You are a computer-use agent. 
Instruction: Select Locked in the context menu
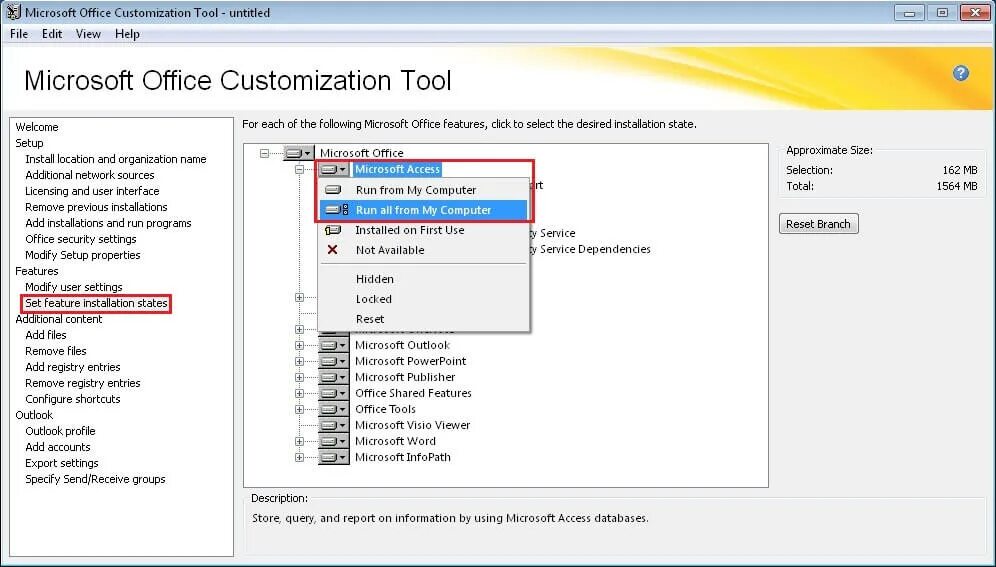click(424, 299)
